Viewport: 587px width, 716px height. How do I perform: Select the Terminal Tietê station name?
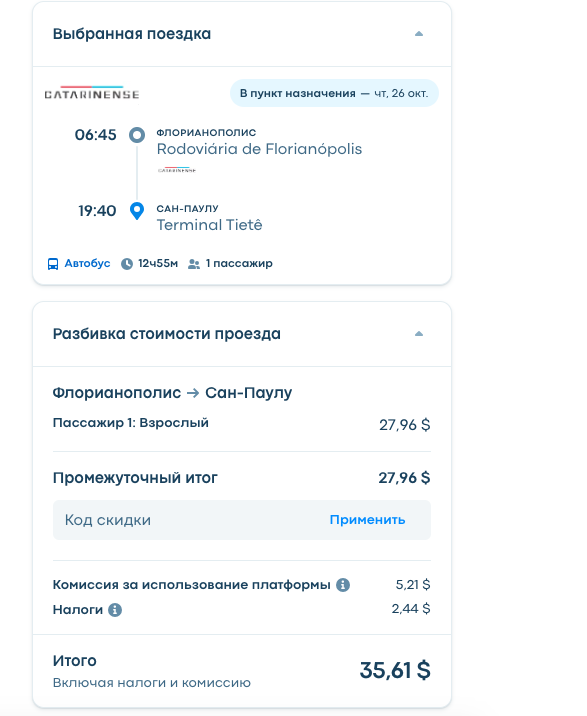[210, 225]
